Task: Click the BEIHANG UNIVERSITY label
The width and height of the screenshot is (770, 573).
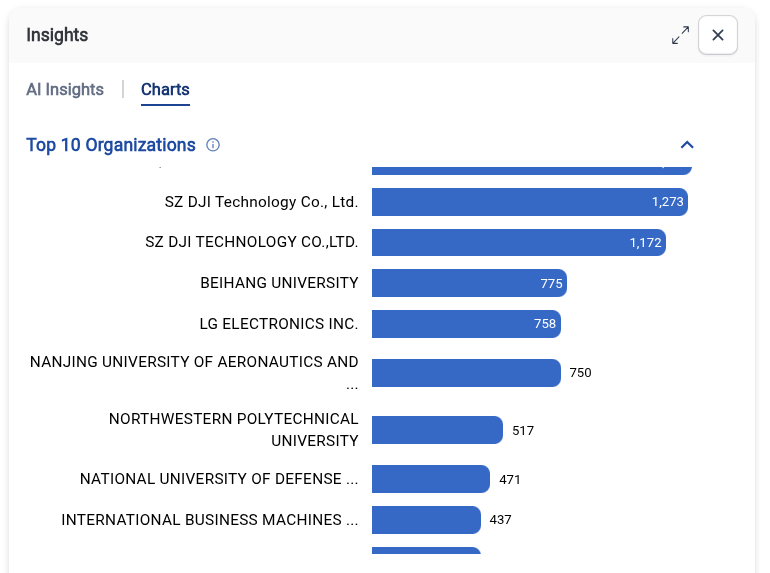Action: click(x=279, y=283)
